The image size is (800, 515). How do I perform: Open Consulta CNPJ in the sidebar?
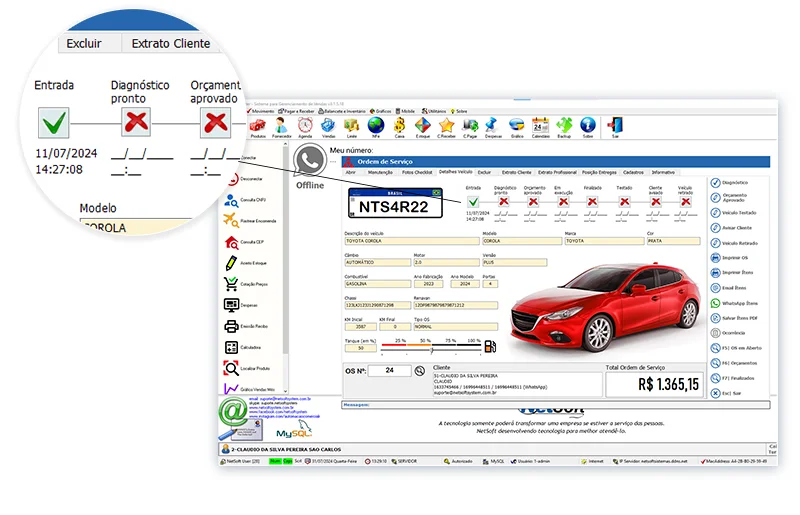[244, 200]
